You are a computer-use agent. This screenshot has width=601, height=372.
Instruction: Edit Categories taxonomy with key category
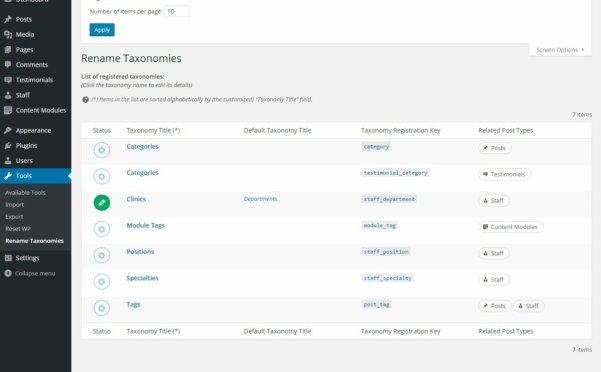point(142,146)
